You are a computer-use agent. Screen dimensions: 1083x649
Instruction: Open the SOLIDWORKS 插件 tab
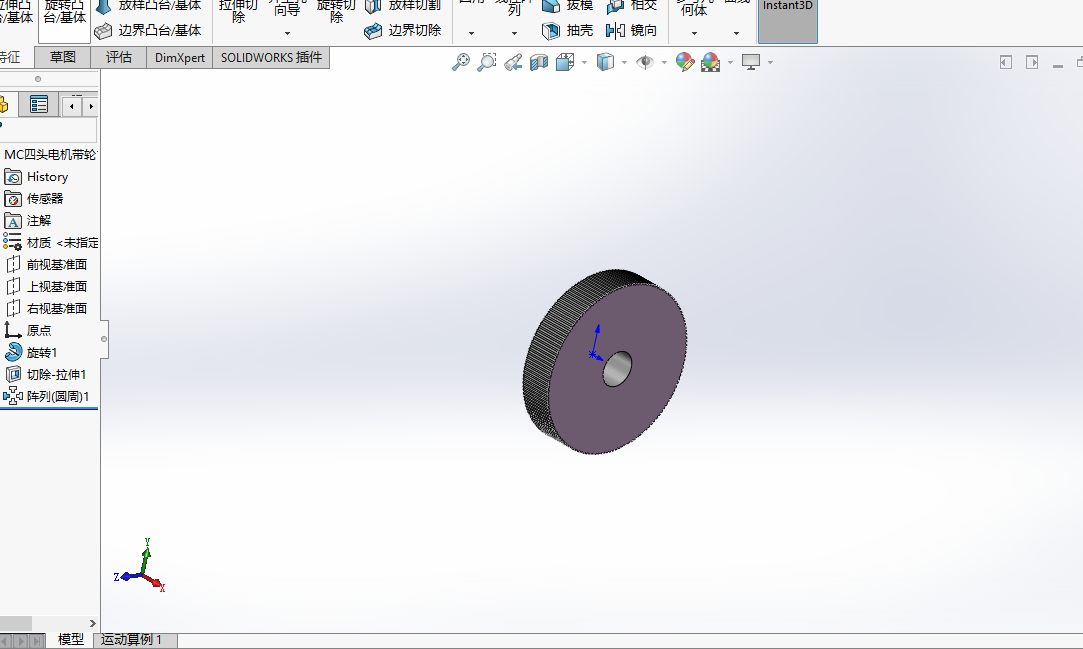point(271,57)
